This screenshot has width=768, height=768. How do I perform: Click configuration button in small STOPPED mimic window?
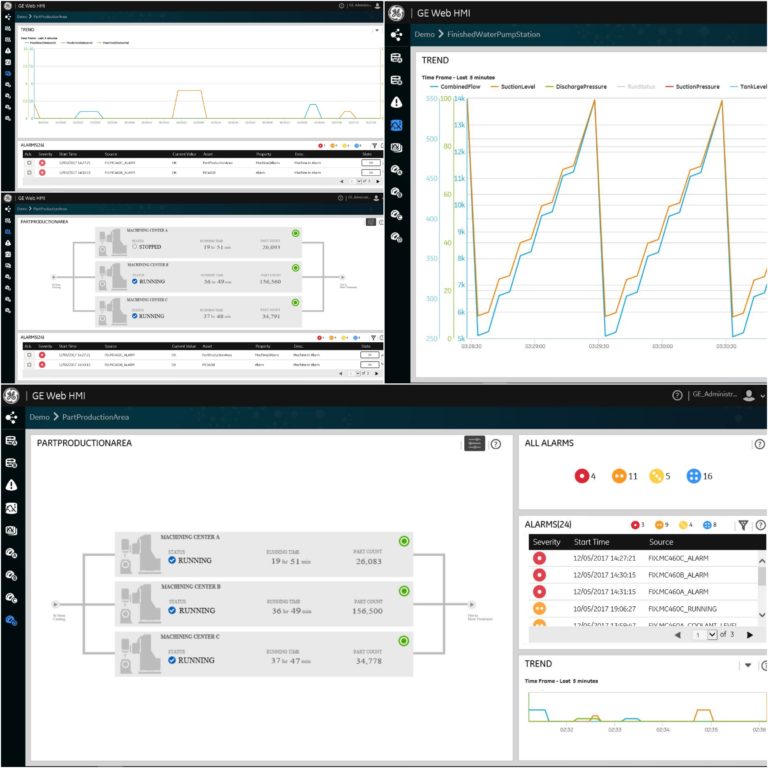(371, 222)
